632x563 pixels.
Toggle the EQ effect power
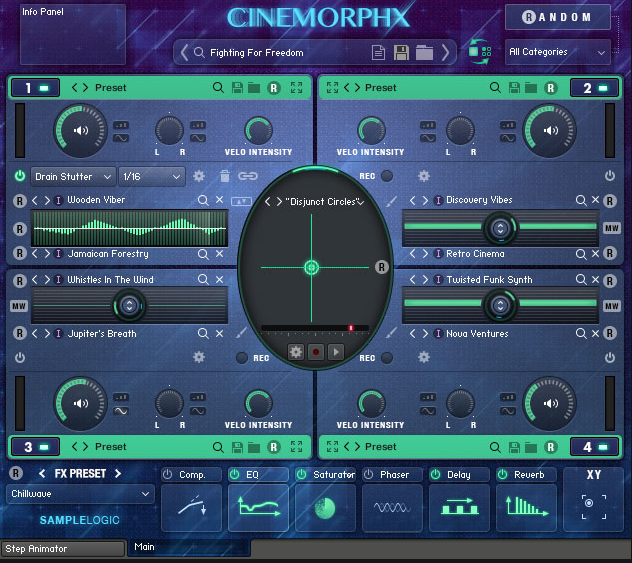click(x=234, y=475)
